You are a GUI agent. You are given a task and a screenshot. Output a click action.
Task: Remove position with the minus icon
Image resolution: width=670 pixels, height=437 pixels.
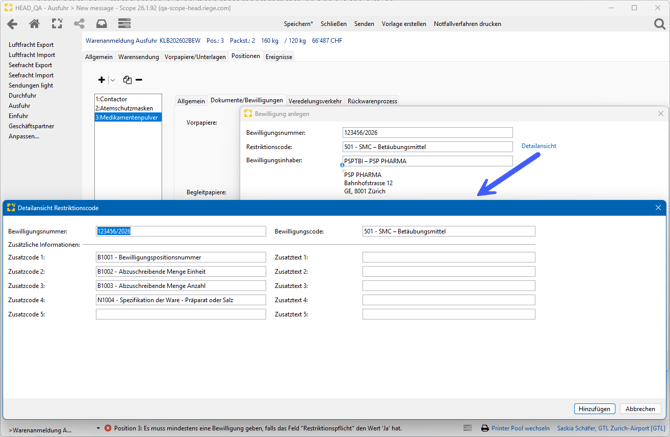[139, 80]
